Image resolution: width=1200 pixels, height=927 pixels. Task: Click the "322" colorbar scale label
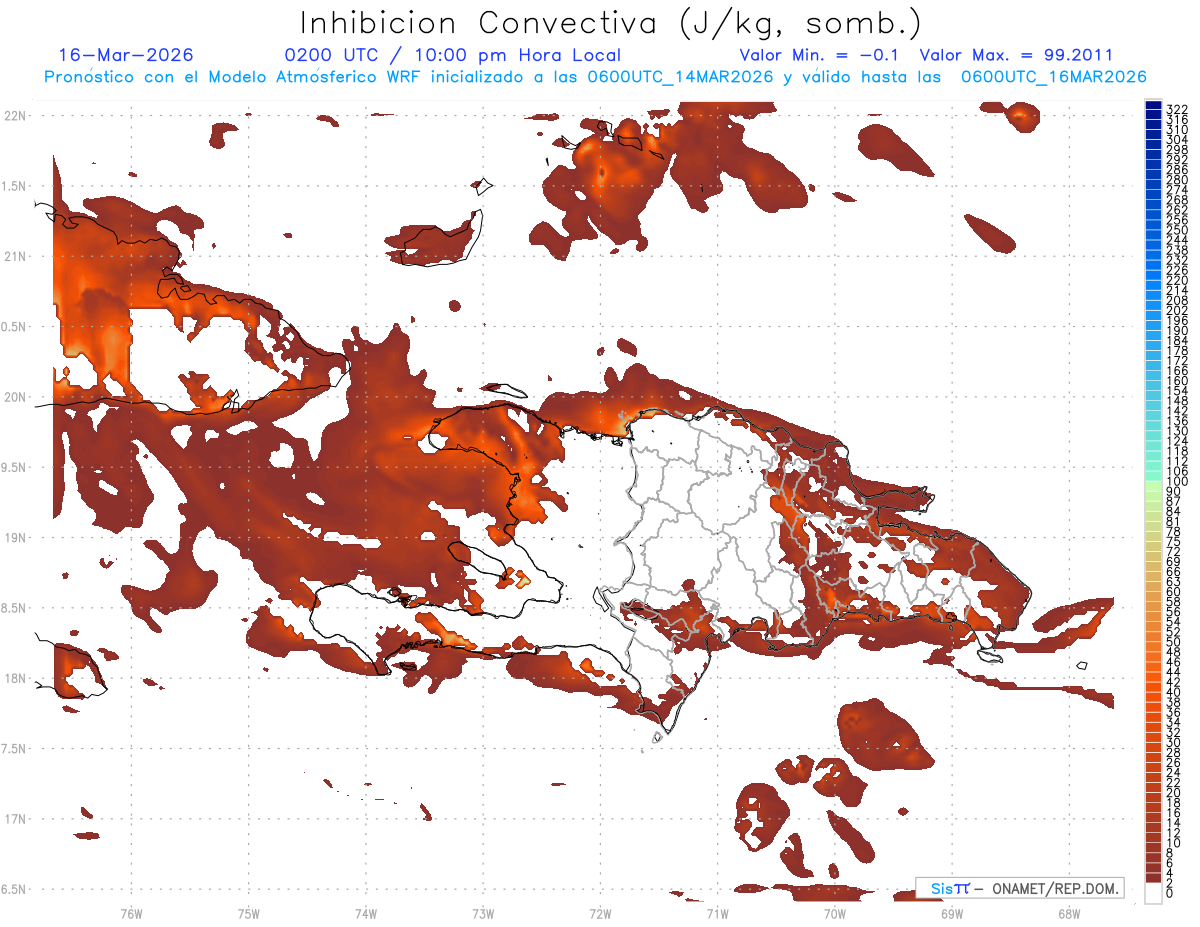point(1177,108)
